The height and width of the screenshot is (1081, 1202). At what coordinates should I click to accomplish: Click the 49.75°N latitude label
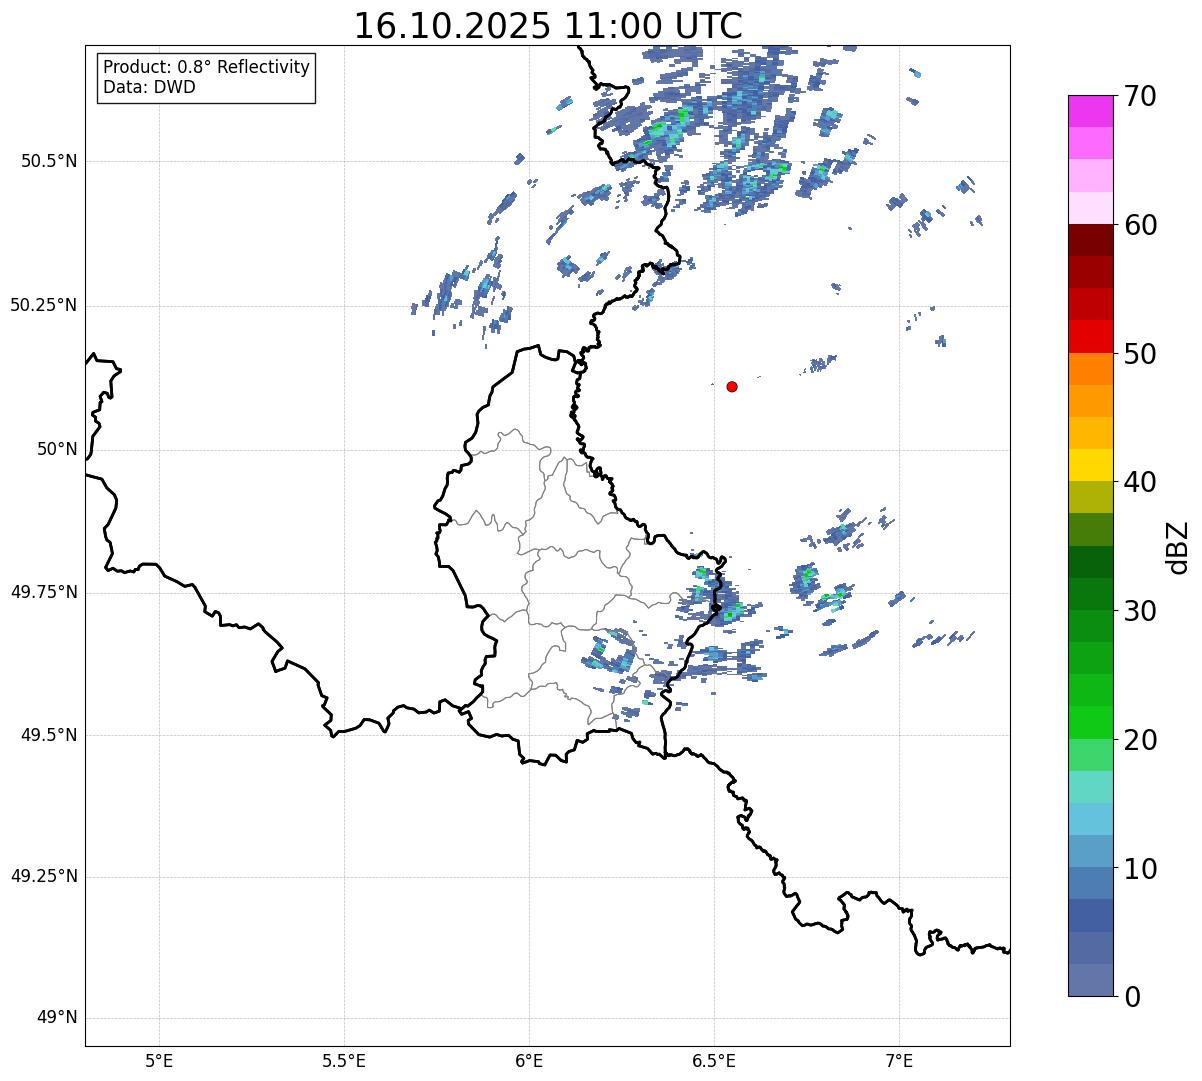click(x=44, y=592)
